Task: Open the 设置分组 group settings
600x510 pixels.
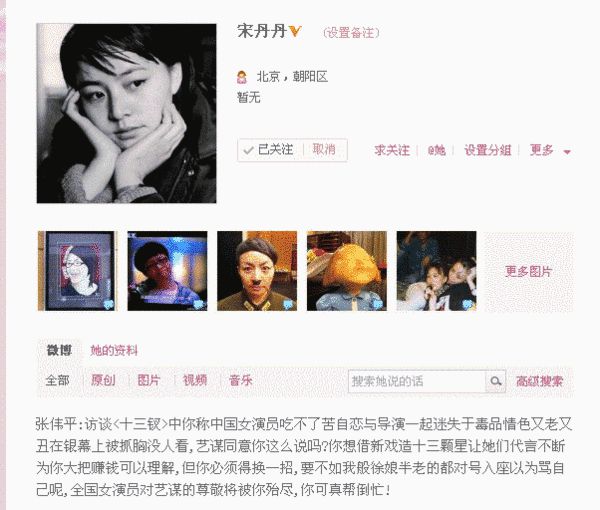Action: [488, 150]
